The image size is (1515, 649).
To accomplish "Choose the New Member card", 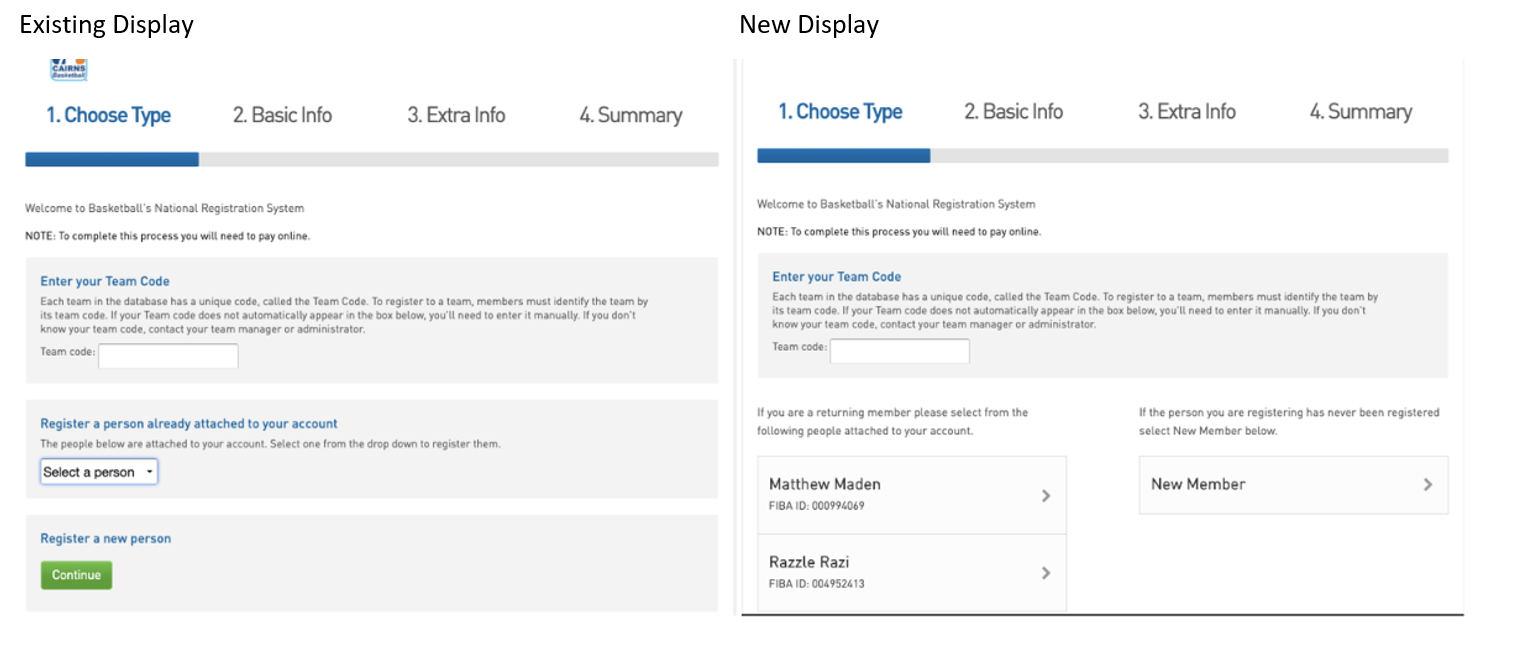I will click(x=1280, y=485).
